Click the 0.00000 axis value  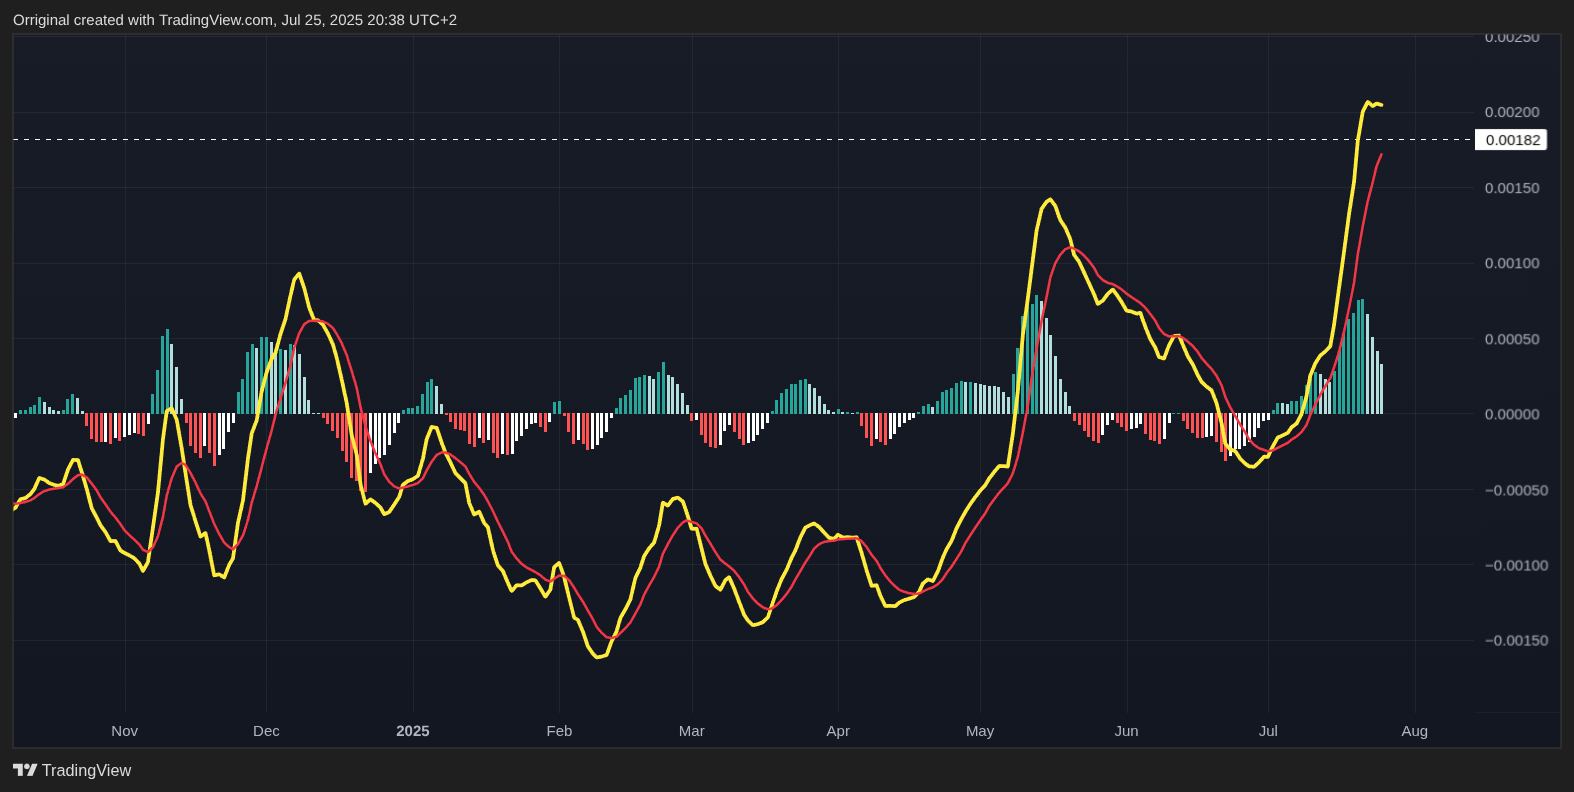pyautogui.click(x=1512, y=414)
